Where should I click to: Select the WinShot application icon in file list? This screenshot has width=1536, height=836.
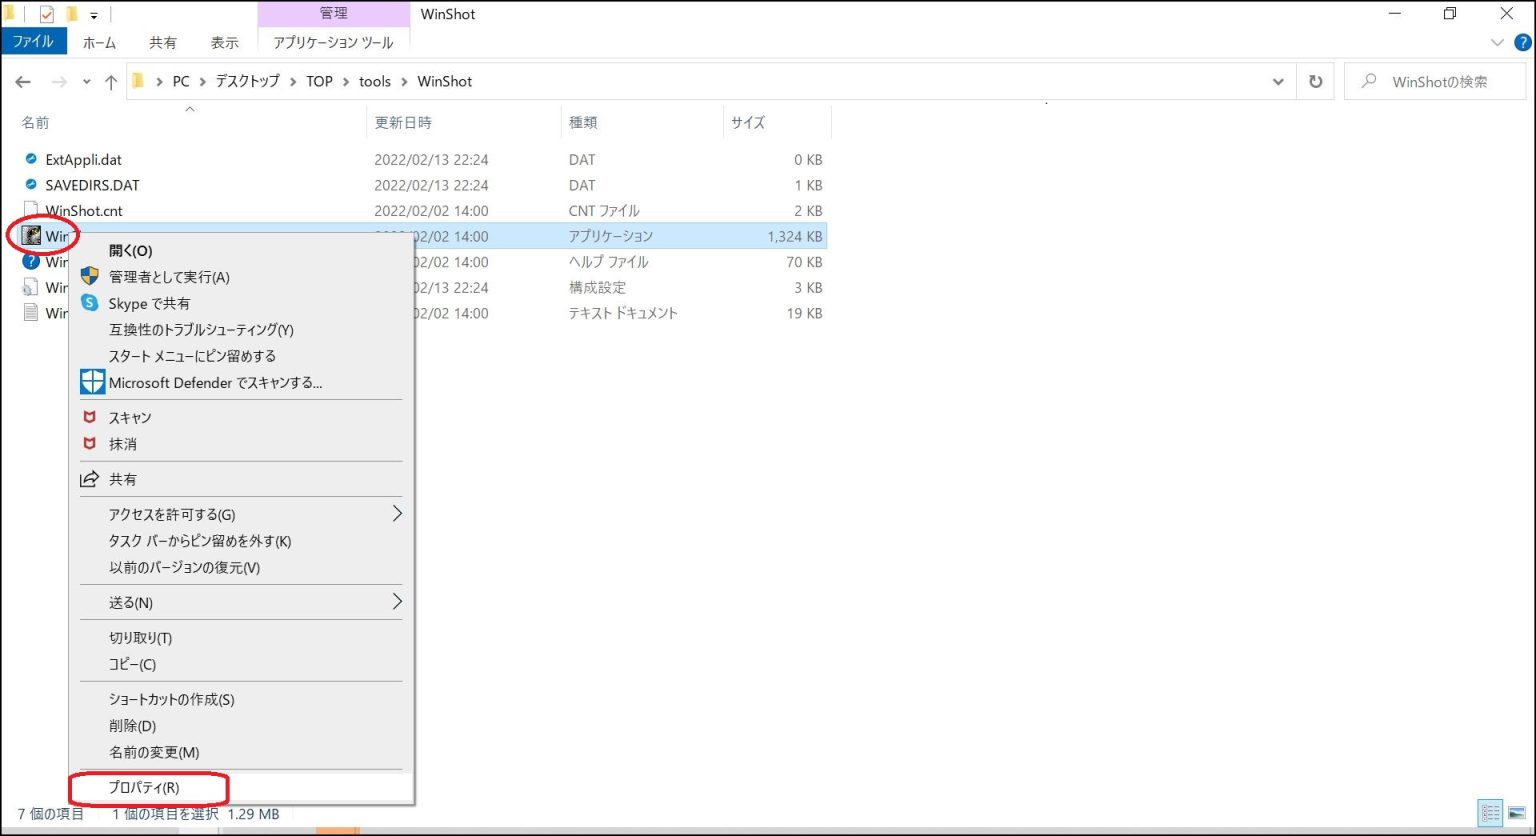pyautogui.click(x=30, y=235)
